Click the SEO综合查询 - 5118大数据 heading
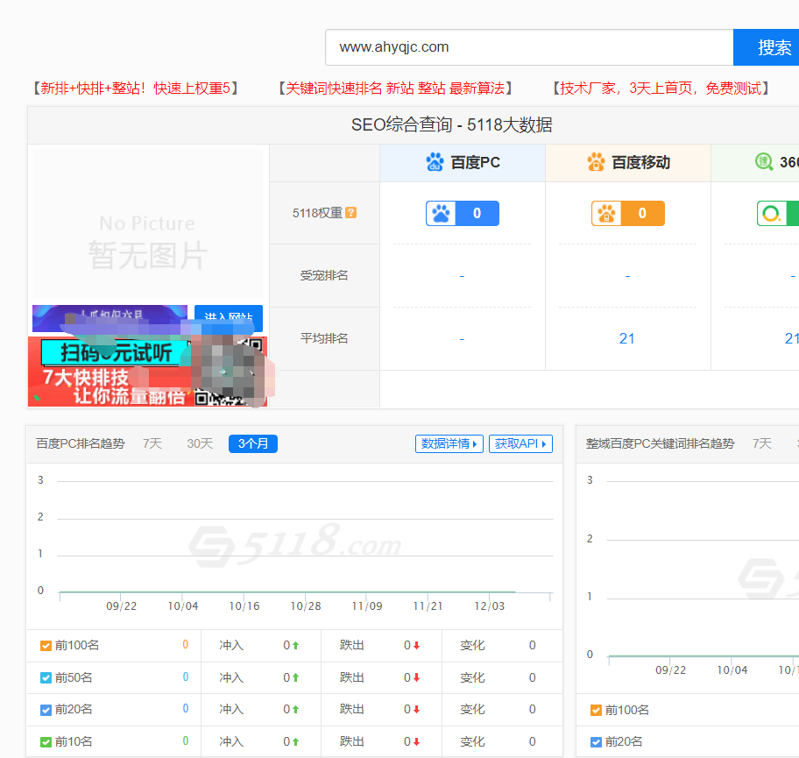799x758 pixels. click(451, 125)
